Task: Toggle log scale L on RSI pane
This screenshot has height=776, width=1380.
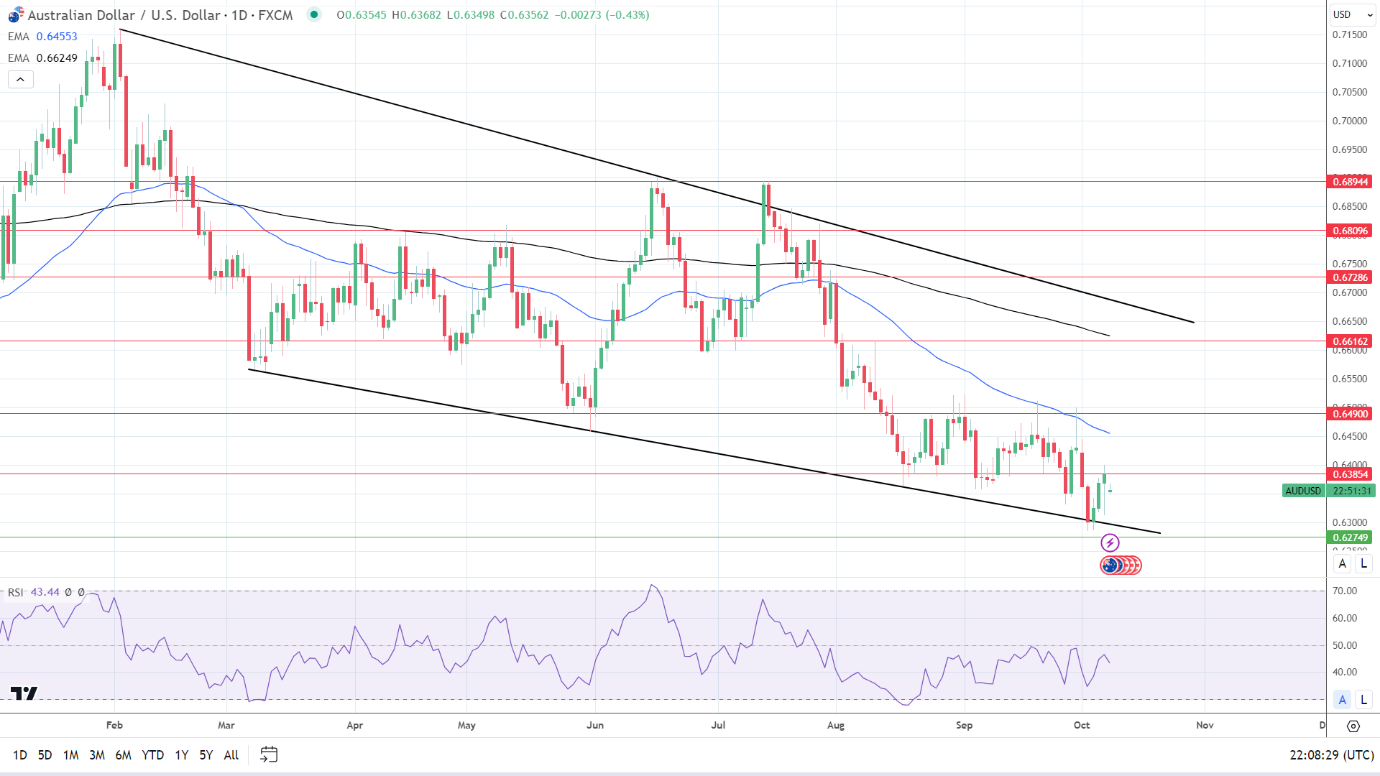Action: (x=1363, y=699)
